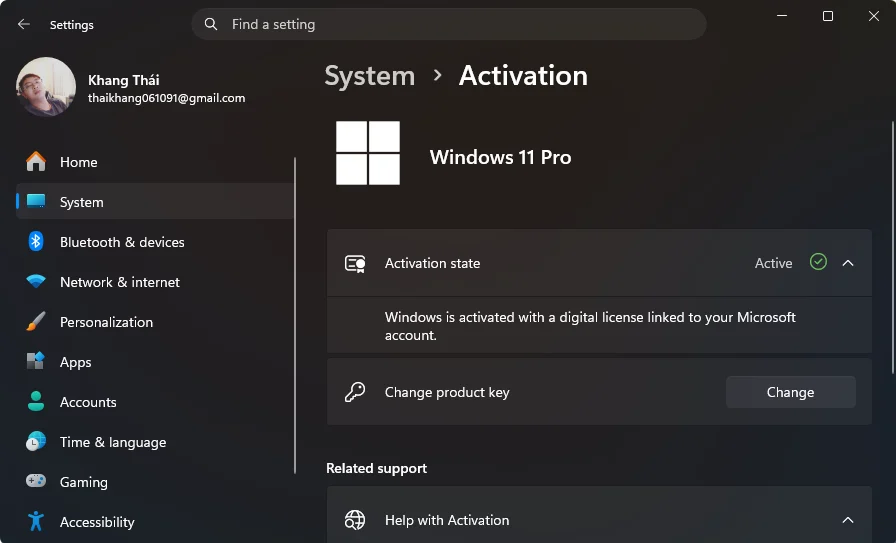Click the Time & language globe-clock icon
896x543 pixels.
pyautogui.click(x=35, y=441)
